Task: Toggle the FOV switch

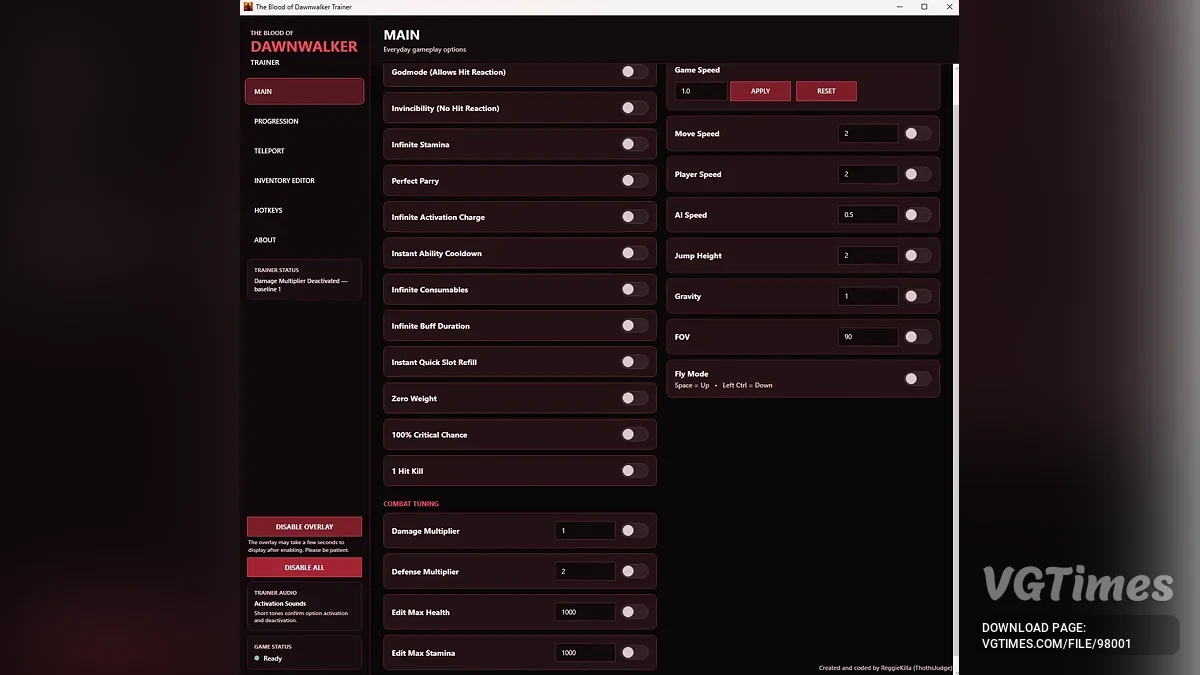Action: click(917, 337)
